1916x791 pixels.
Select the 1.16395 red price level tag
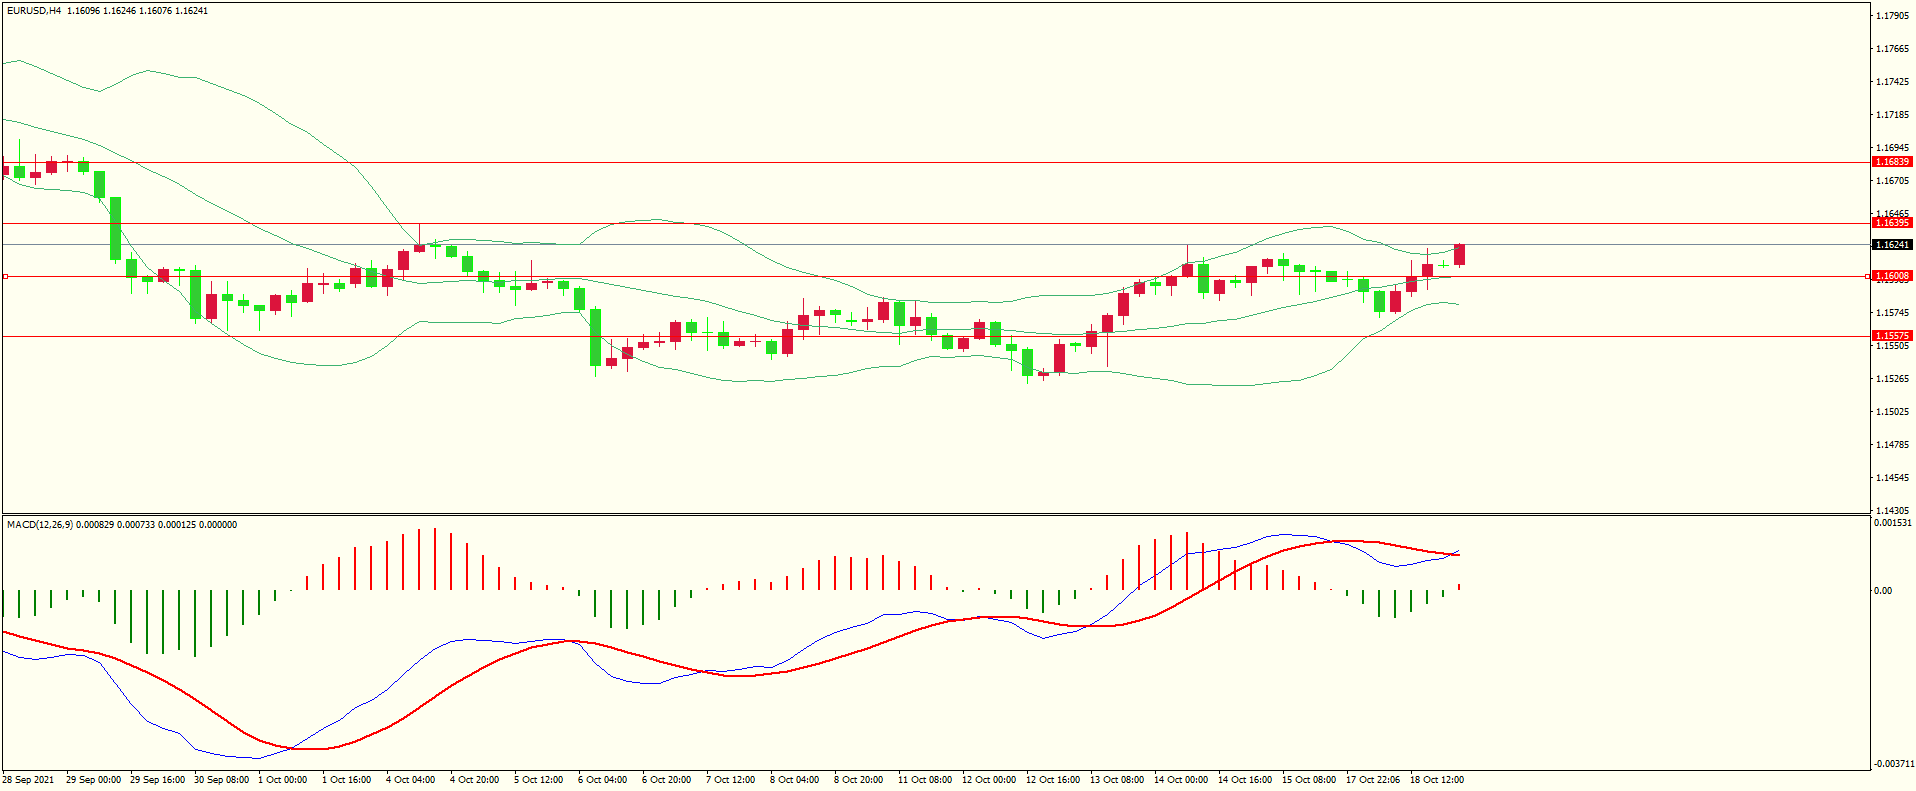click(1891, 223)
